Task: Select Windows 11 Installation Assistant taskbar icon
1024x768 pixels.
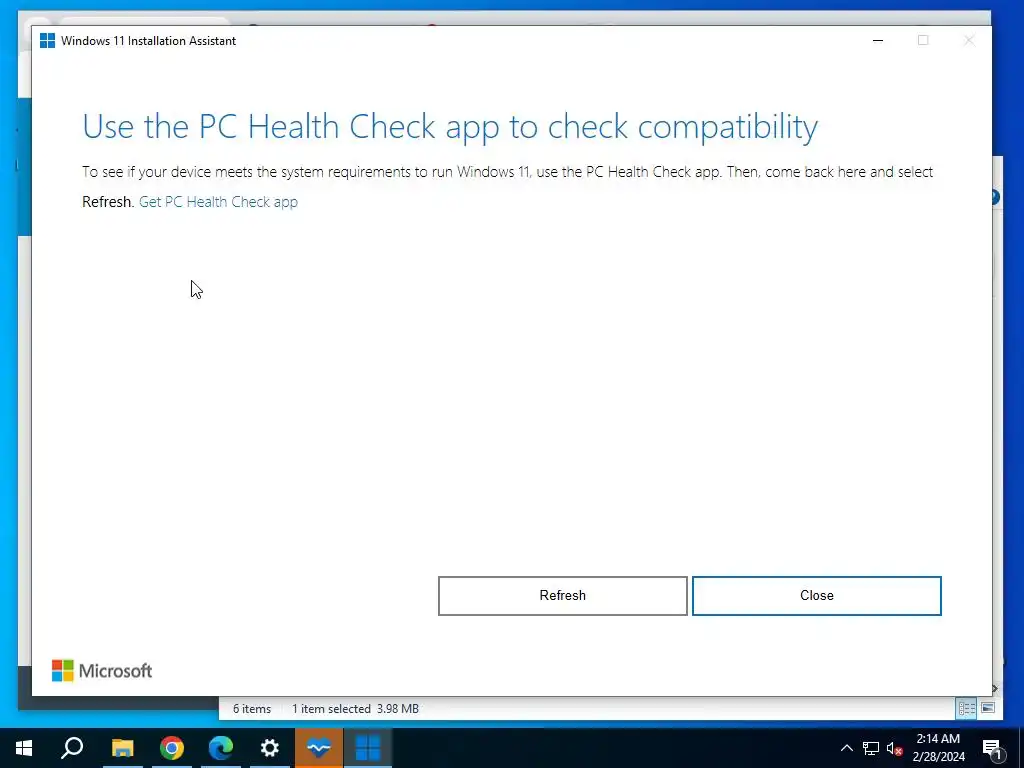Action: click(368, 748)
